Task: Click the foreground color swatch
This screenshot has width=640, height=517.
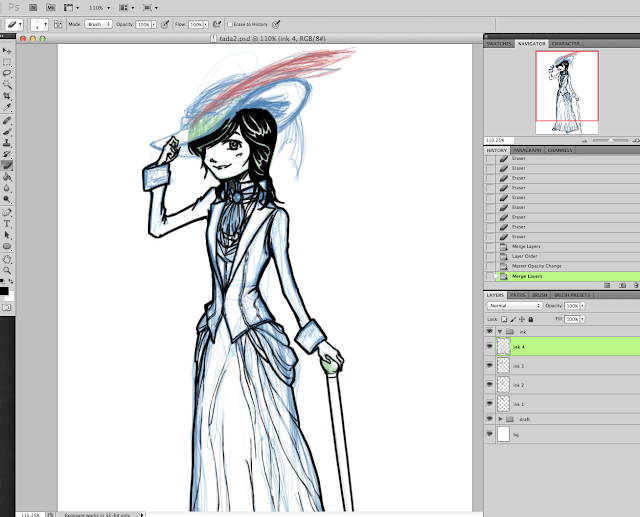Action: [x=5, y=290]
